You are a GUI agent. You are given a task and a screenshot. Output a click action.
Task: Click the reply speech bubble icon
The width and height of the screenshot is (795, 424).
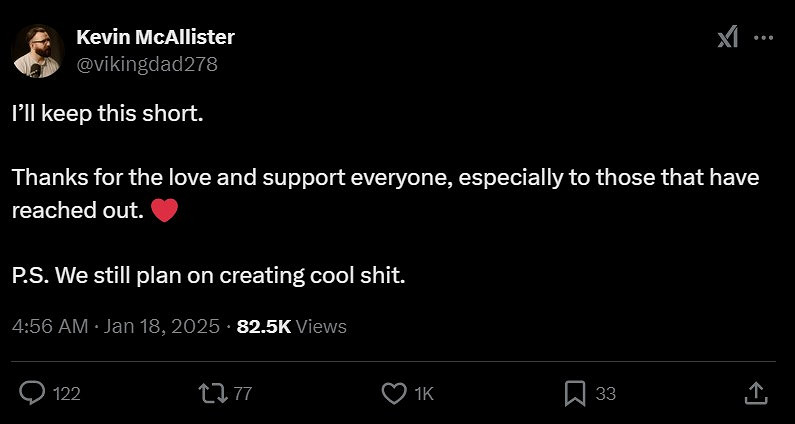click(33, 393)
